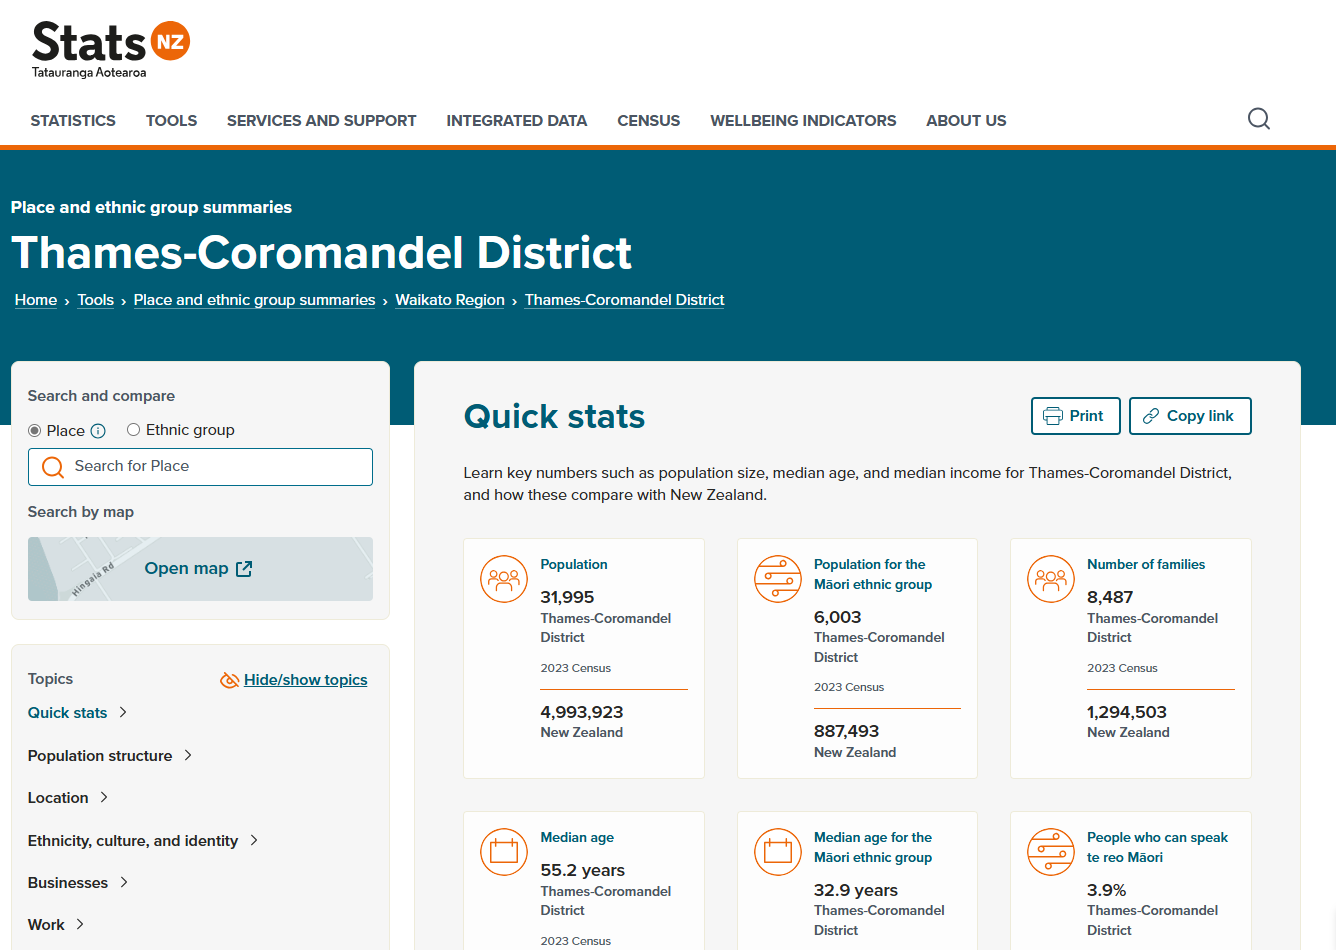Go to Waikato Region breadcrumb
Image resolution: width=1336 pixels, height=950 pixels.
click(x=450, y=300)
